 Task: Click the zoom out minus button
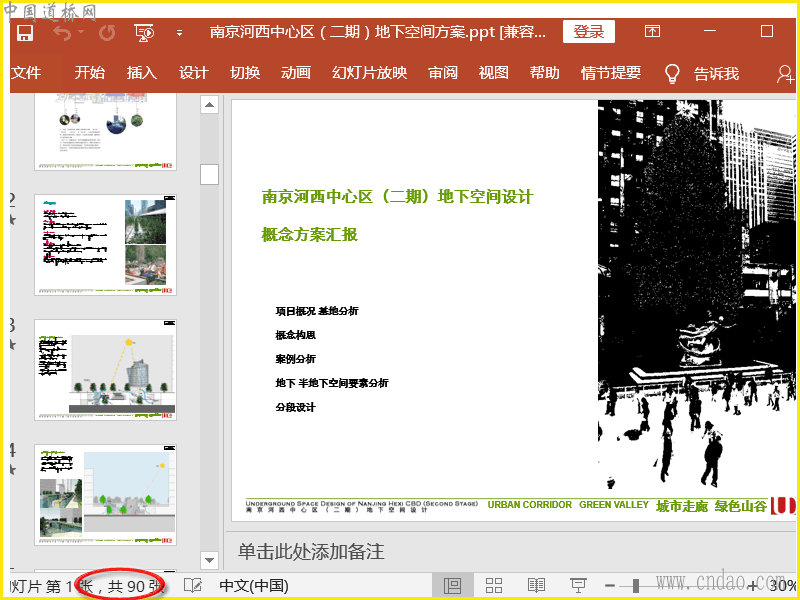pos(610,586)
